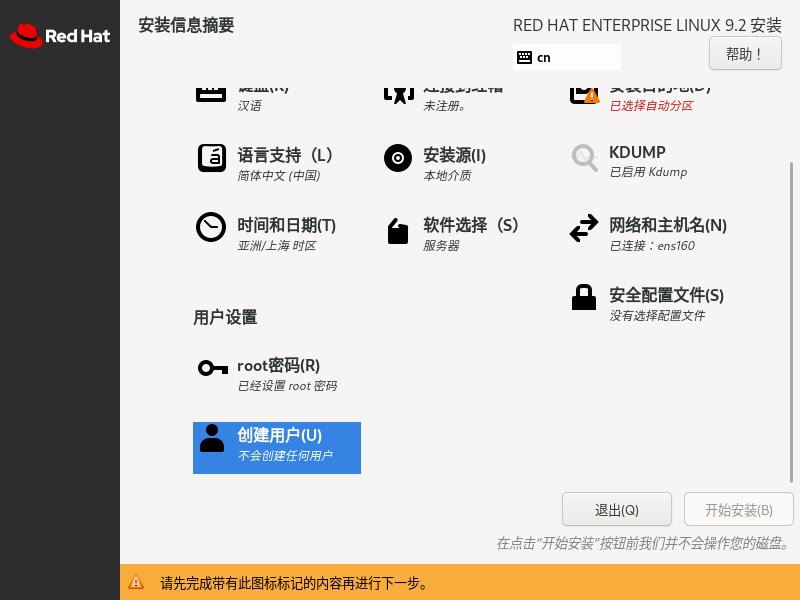Open 安全配置文件 padlock icon
Viewport: 800px width, 600px height.
click(584, 298)
